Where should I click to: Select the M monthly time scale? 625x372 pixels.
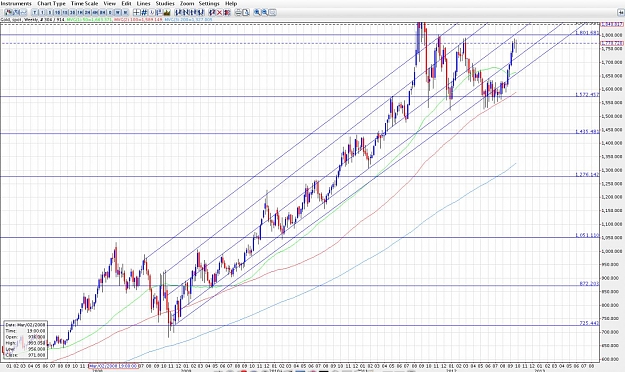[125, 12]
